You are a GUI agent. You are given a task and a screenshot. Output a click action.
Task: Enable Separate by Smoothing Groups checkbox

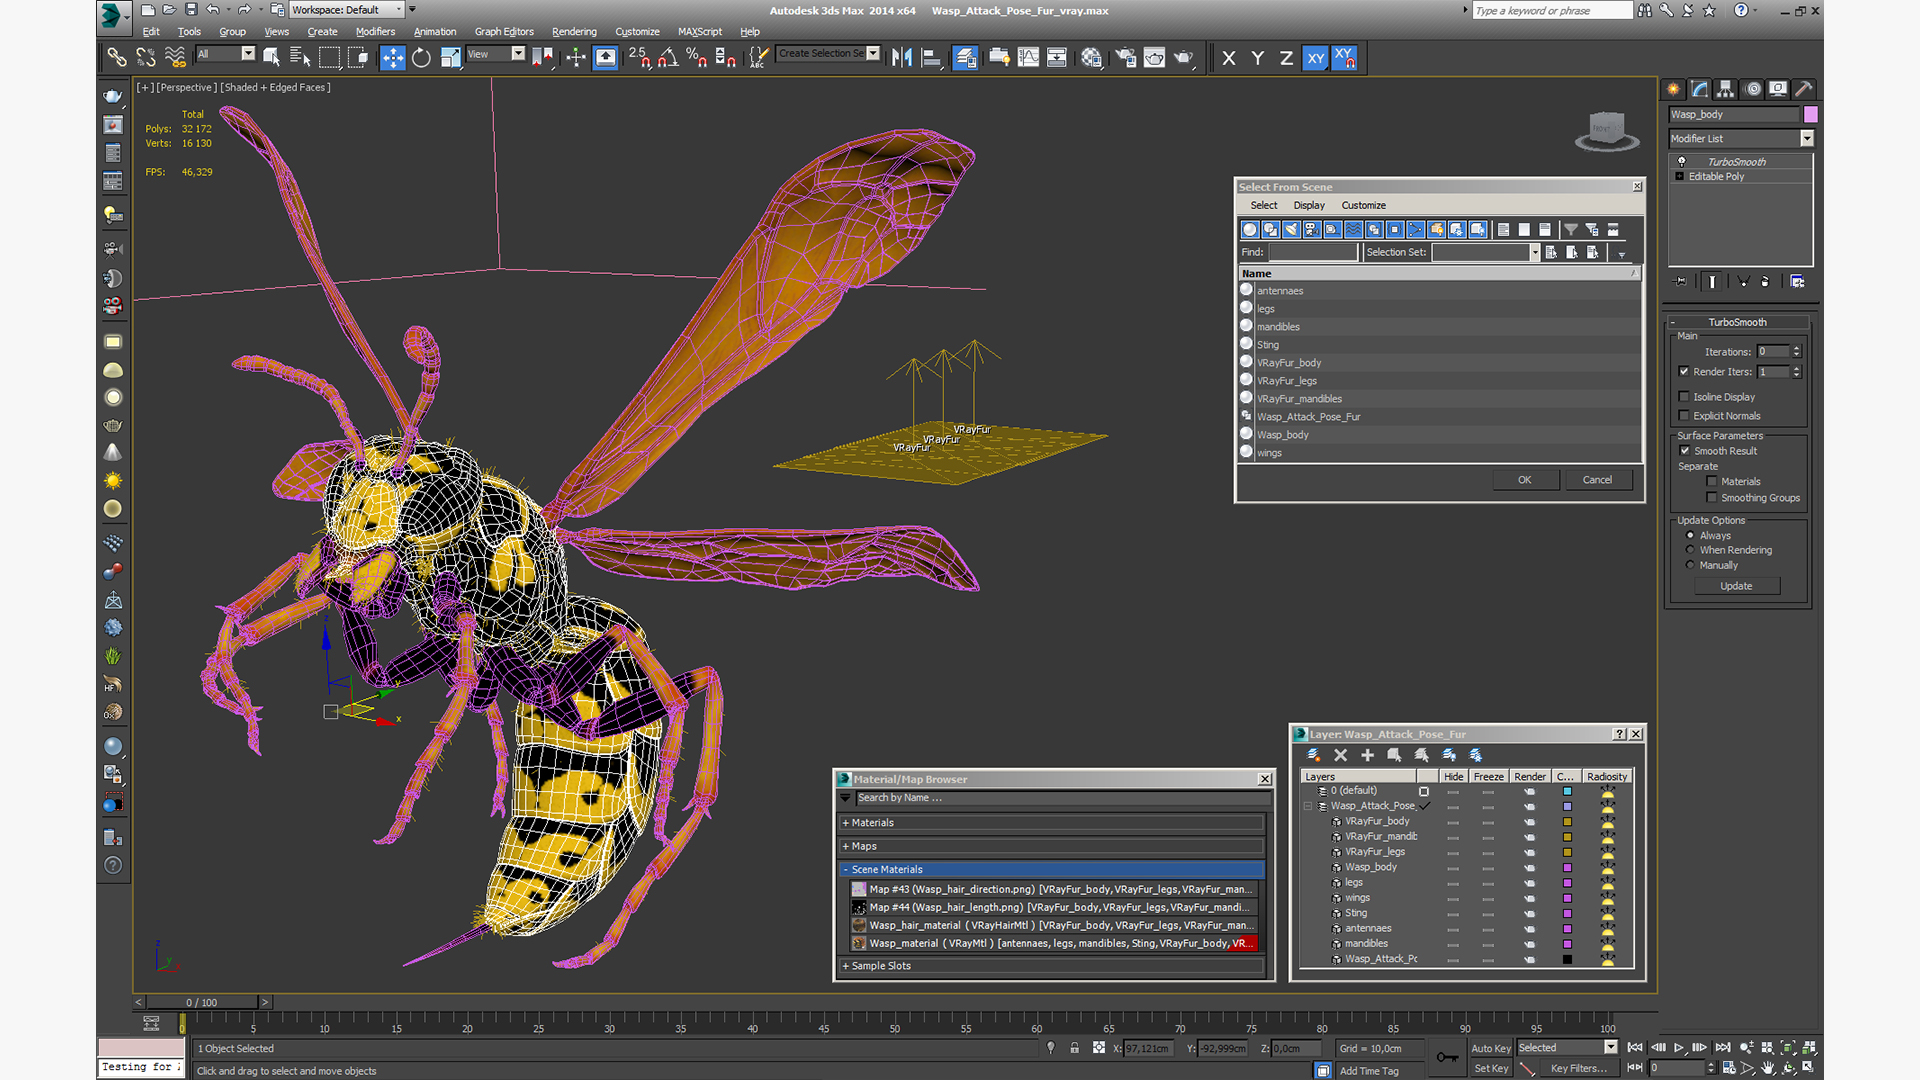coord(1712,498)
